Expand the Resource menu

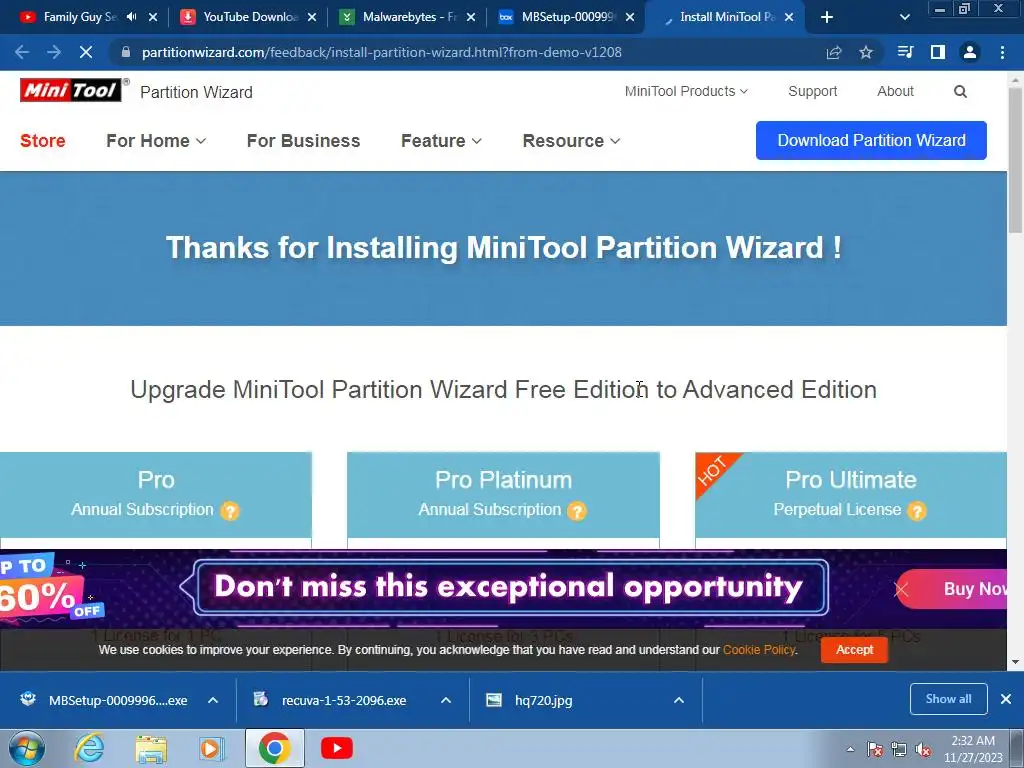click(x=571, y=141)
